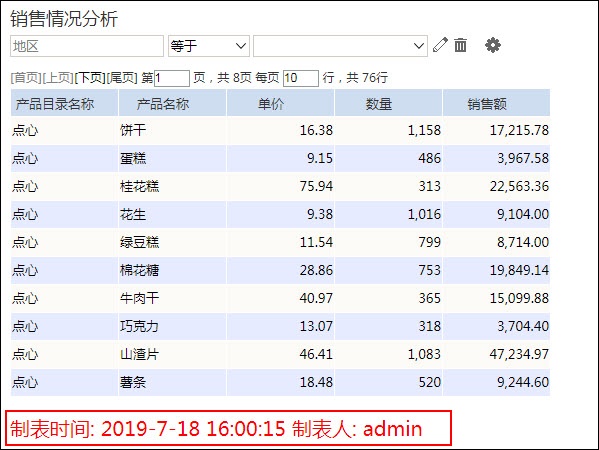Delete filter with trash can icon
The height and width of the screenshot is (450, 599).
[460, 45]
